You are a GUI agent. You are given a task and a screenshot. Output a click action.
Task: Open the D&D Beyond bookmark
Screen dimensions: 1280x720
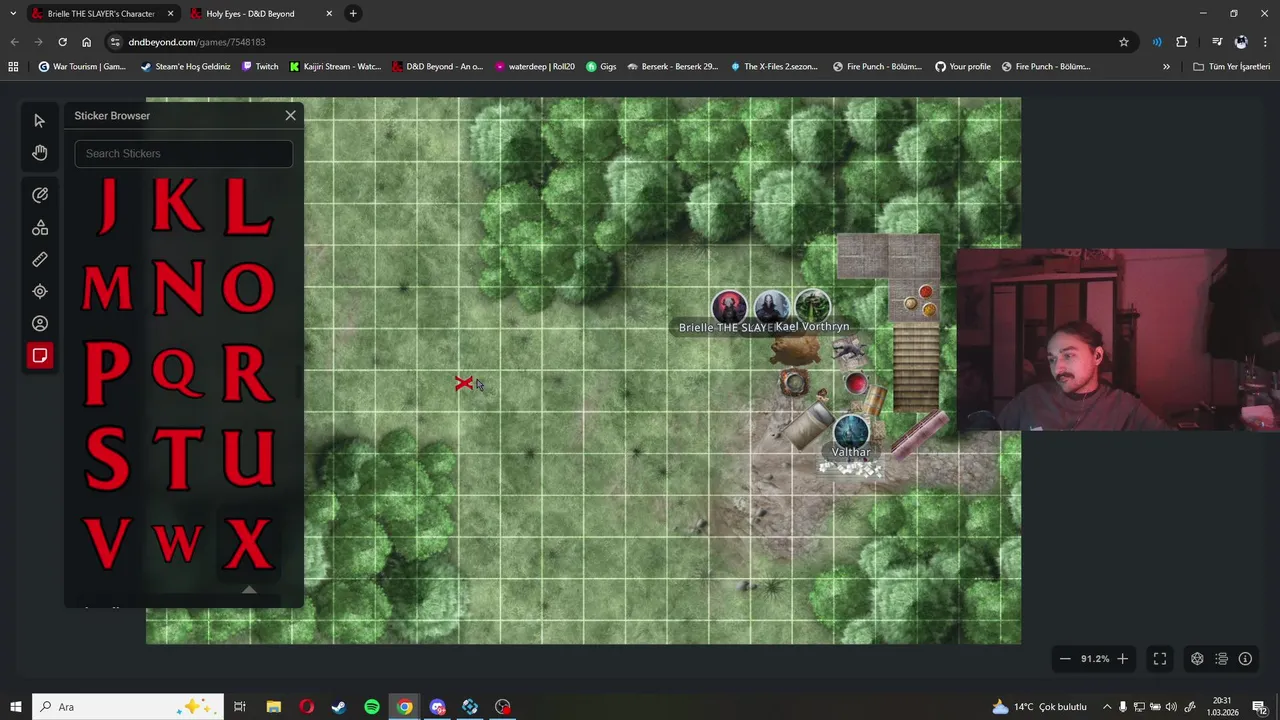(x=437, y=67)
